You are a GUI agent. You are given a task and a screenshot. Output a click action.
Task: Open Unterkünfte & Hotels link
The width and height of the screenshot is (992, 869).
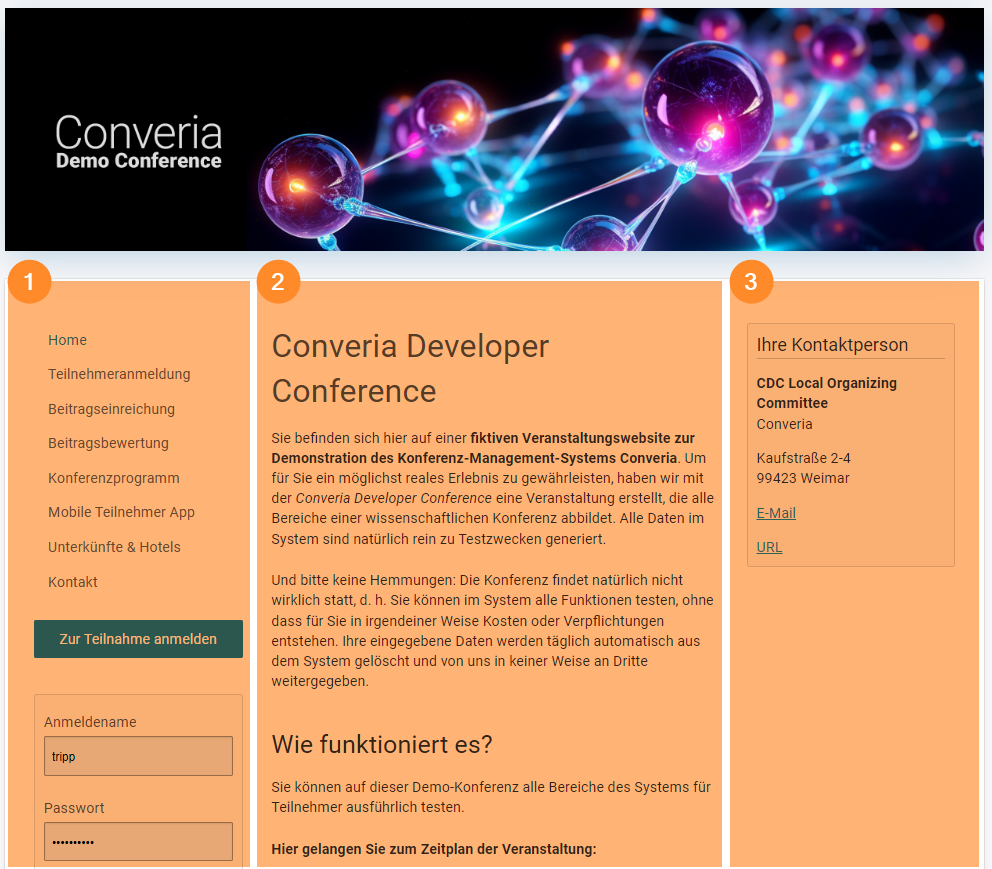(x=115, y=546)
